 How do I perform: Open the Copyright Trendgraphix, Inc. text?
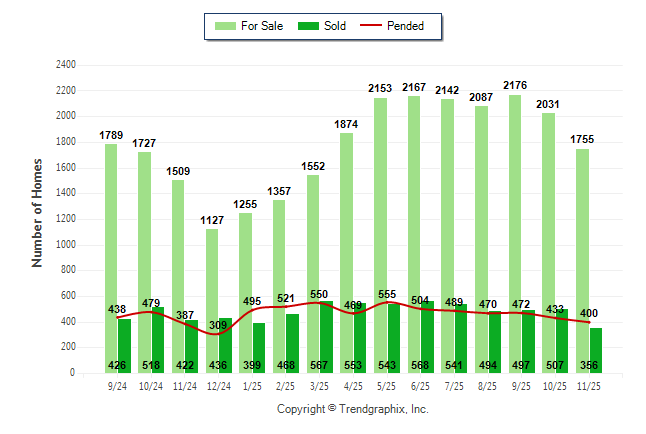352,410
